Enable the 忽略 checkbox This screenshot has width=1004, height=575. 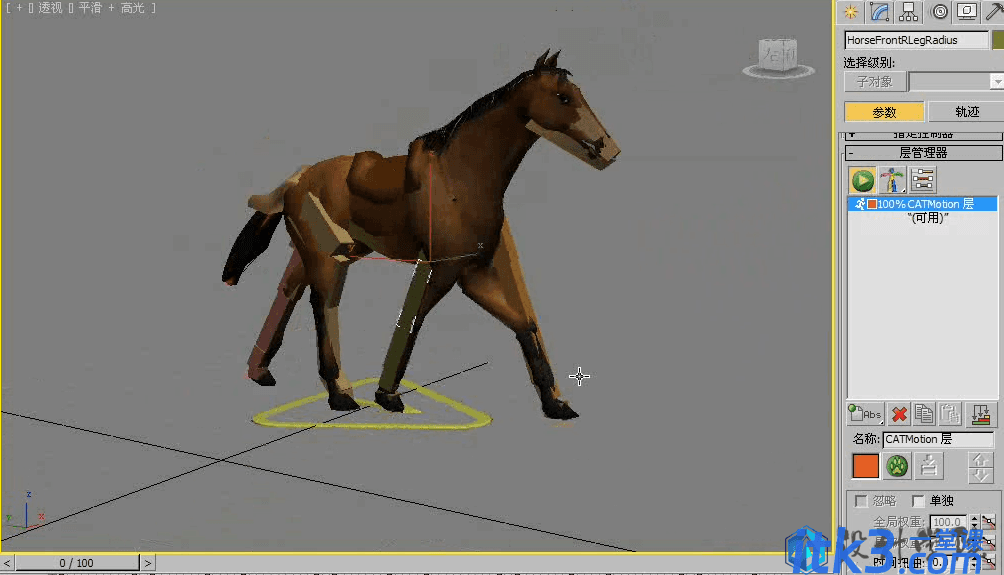[861, 501]
